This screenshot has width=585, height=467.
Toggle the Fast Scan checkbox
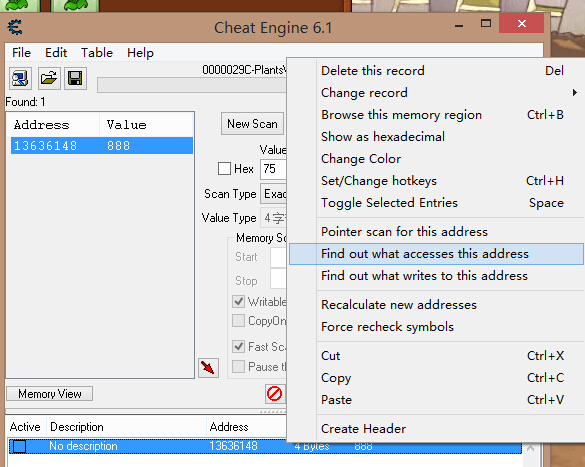click(x=238, y=347)
